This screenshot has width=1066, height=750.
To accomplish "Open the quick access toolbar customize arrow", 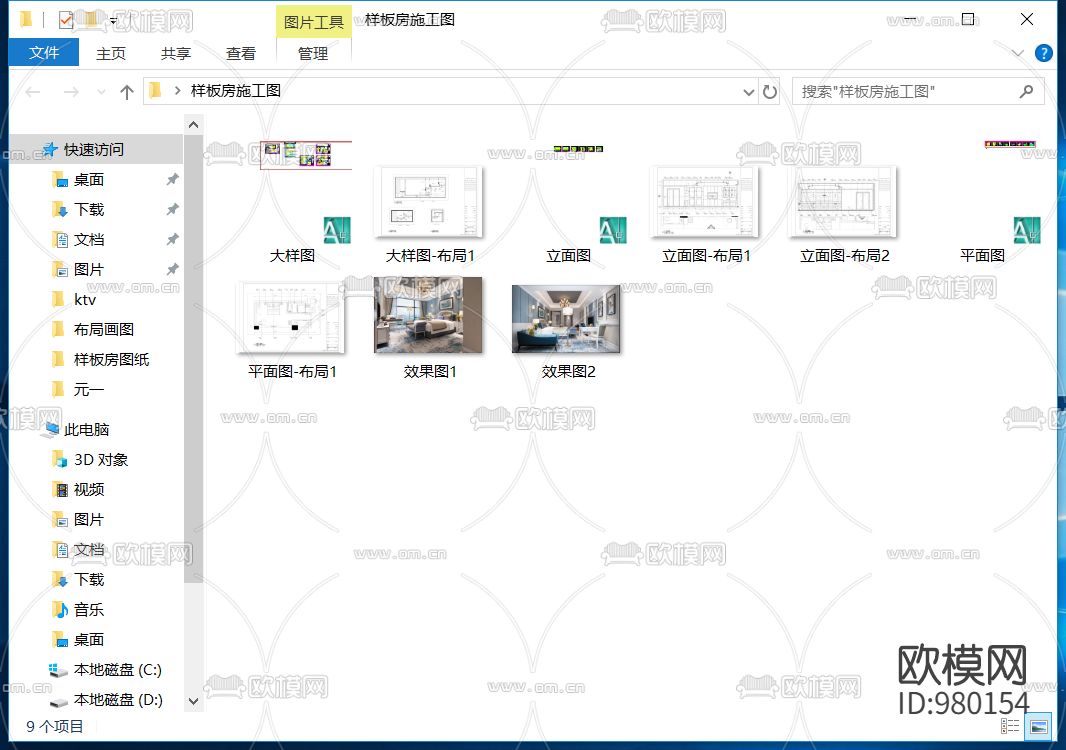I will pyautogui.click(x=113, y=19).
